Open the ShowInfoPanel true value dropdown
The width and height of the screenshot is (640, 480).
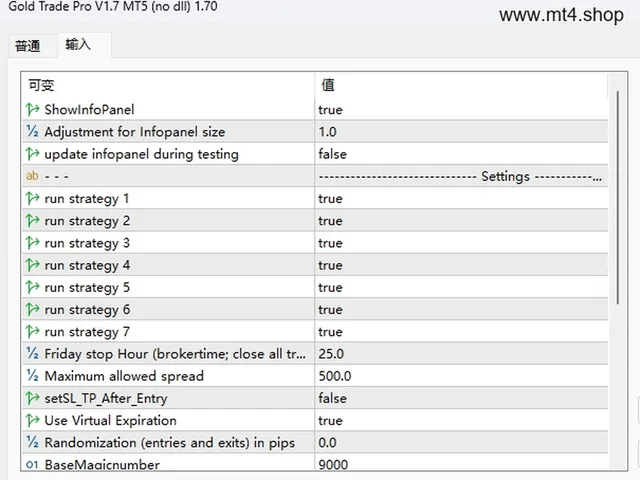[461, 109]
